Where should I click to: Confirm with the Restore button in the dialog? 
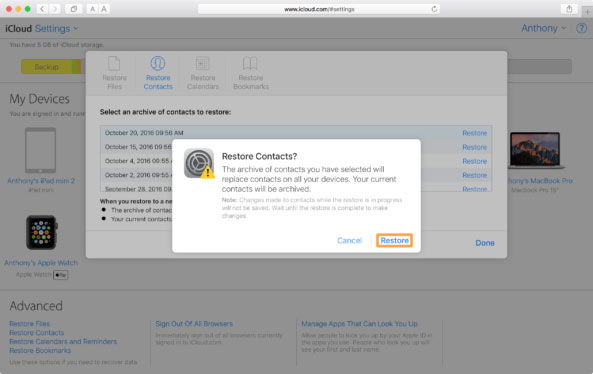click(x=394, y=241)
